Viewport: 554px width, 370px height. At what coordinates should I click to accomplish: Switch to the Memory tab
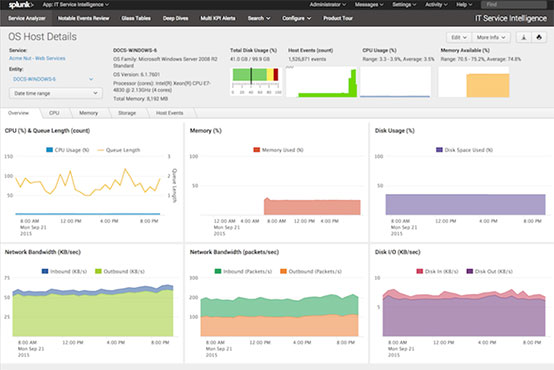(88, 113)
